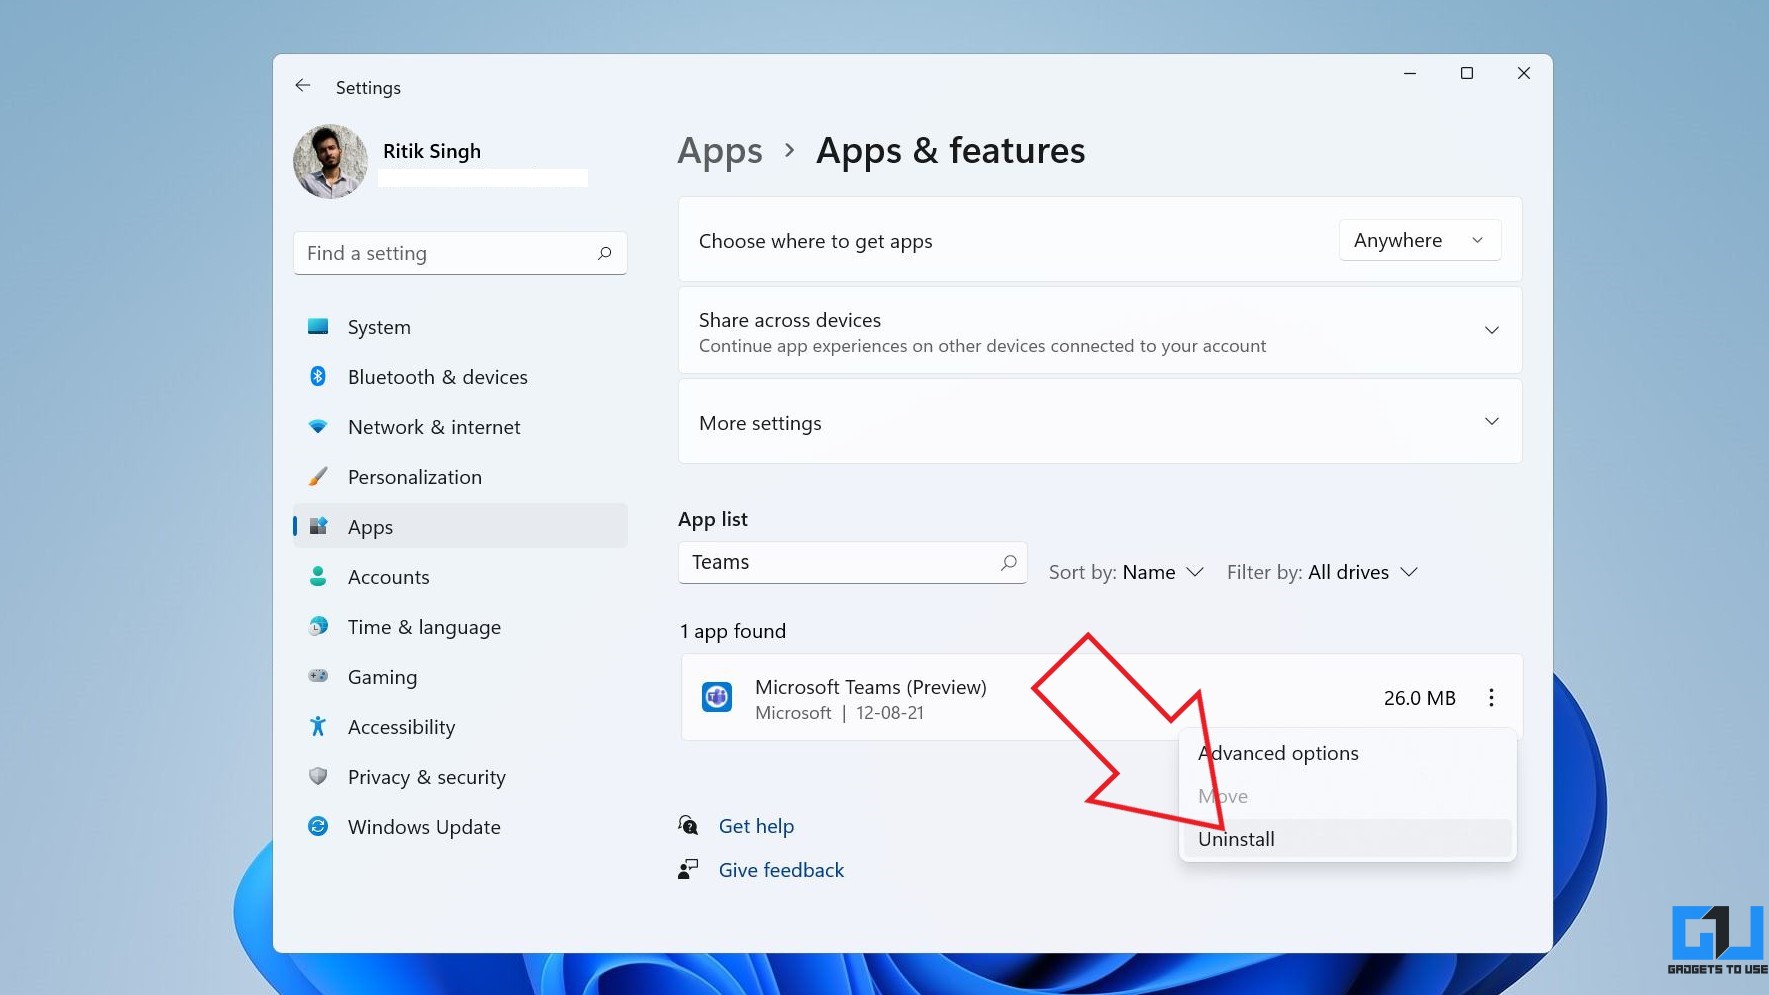Click the Privacy shield icon
Viewport: 1769px width, 995px height.
pos(318,776)
